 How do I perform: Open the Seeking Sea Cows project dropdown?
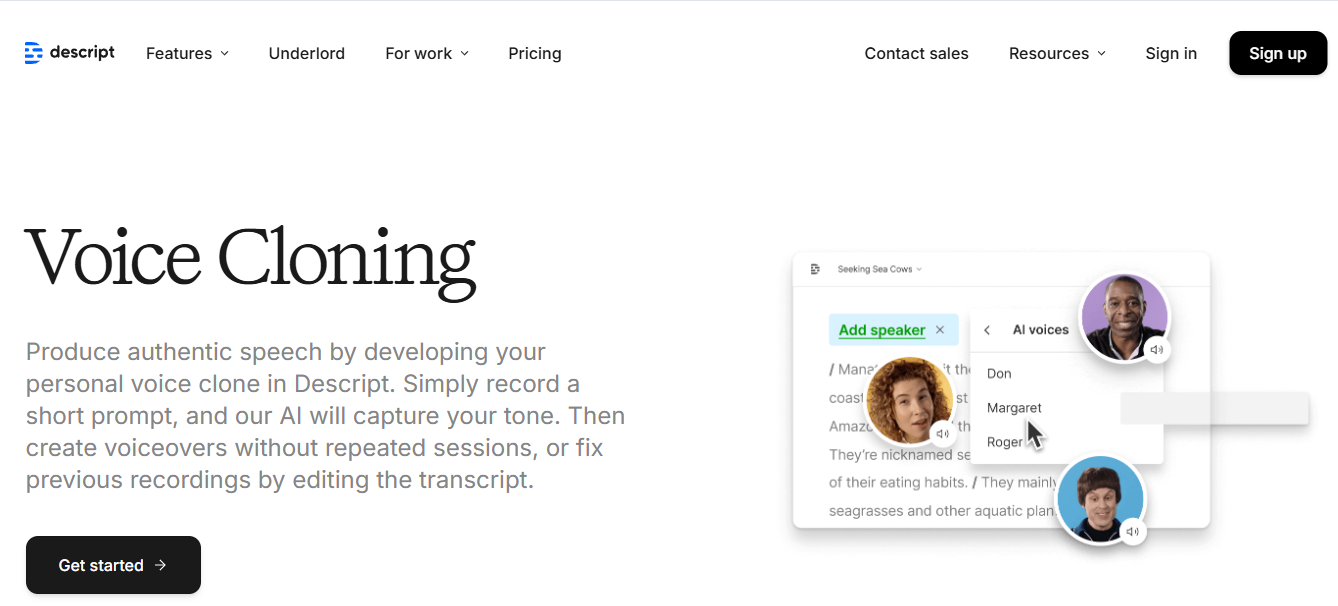click(879, 269)
